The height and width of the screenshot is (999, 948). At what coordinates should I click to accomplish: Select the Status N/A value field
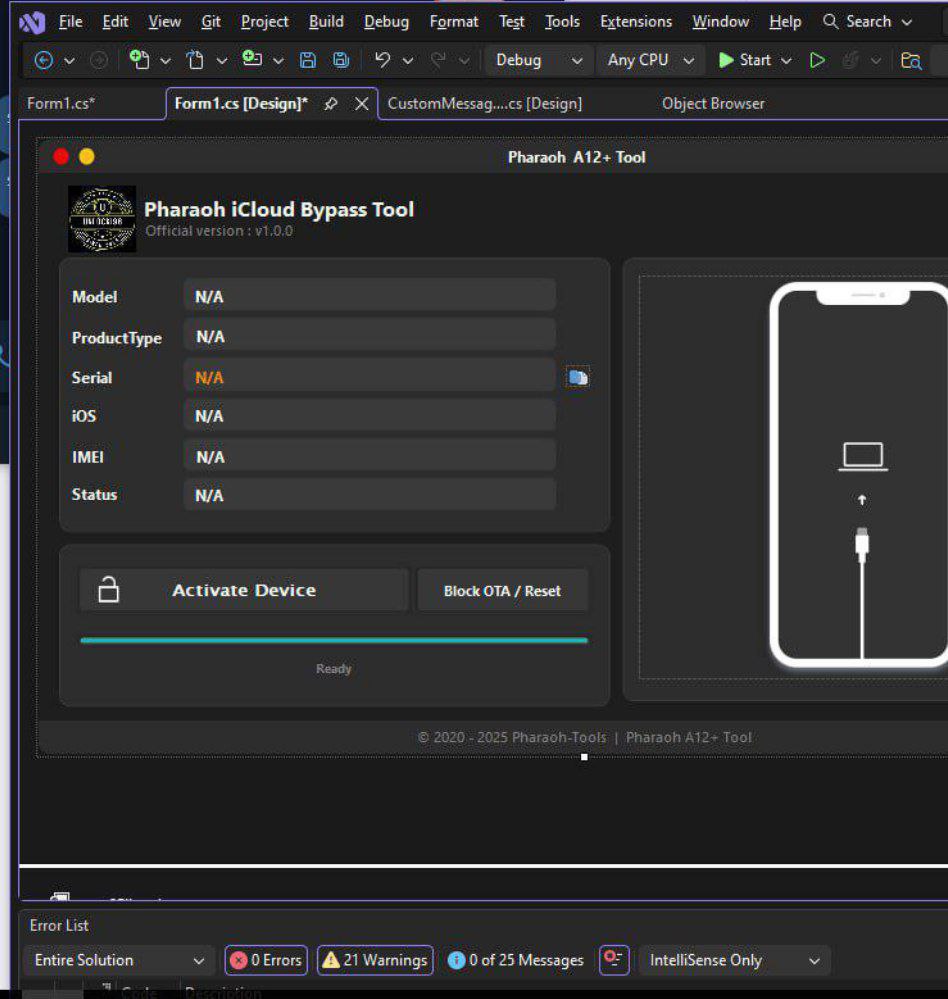pos(370,495)
